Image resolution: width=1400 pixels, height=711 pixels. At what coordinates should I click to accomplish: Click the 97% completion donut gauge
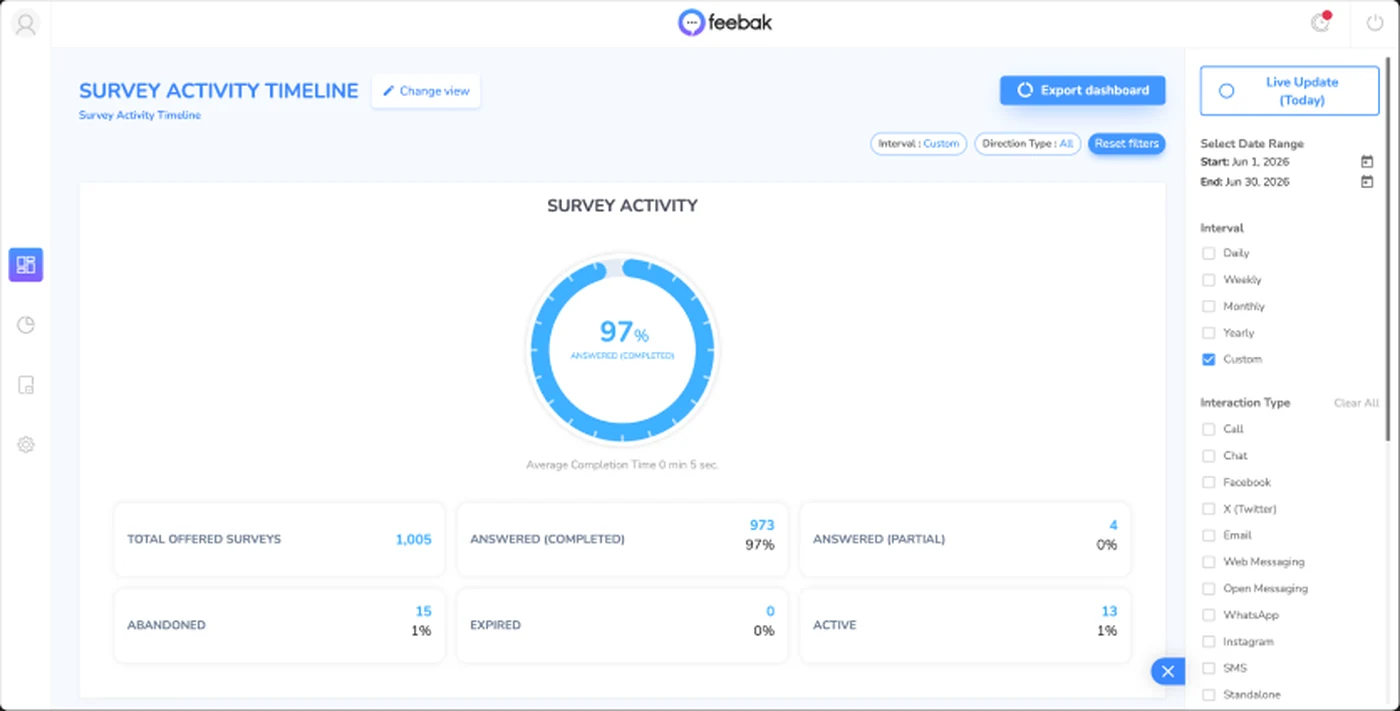622,350
